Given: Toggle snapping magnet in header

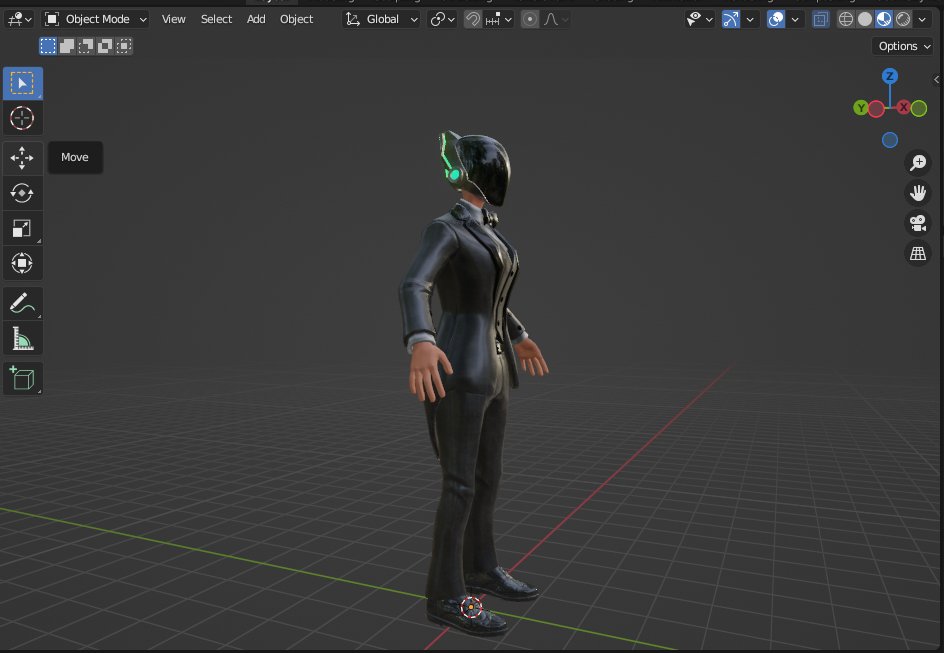Looking at the screenshot, I should [x=473, y=19].
